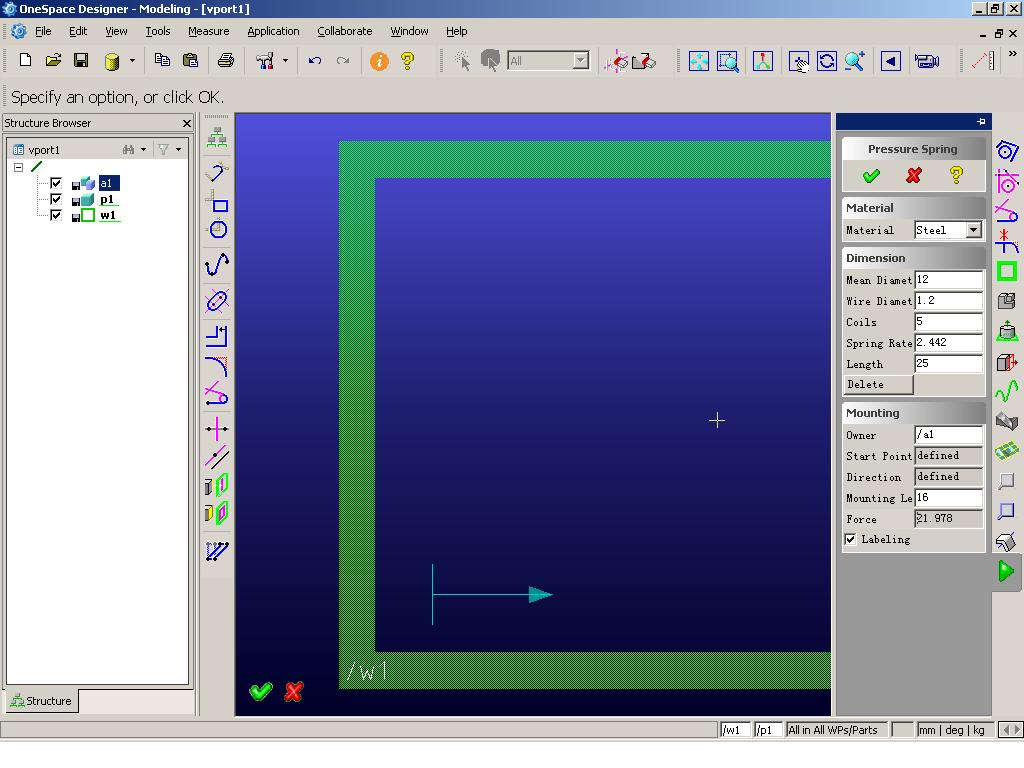
Task: Open the dropdown arrow next to the cylinder icon
Action: (132, 61)
